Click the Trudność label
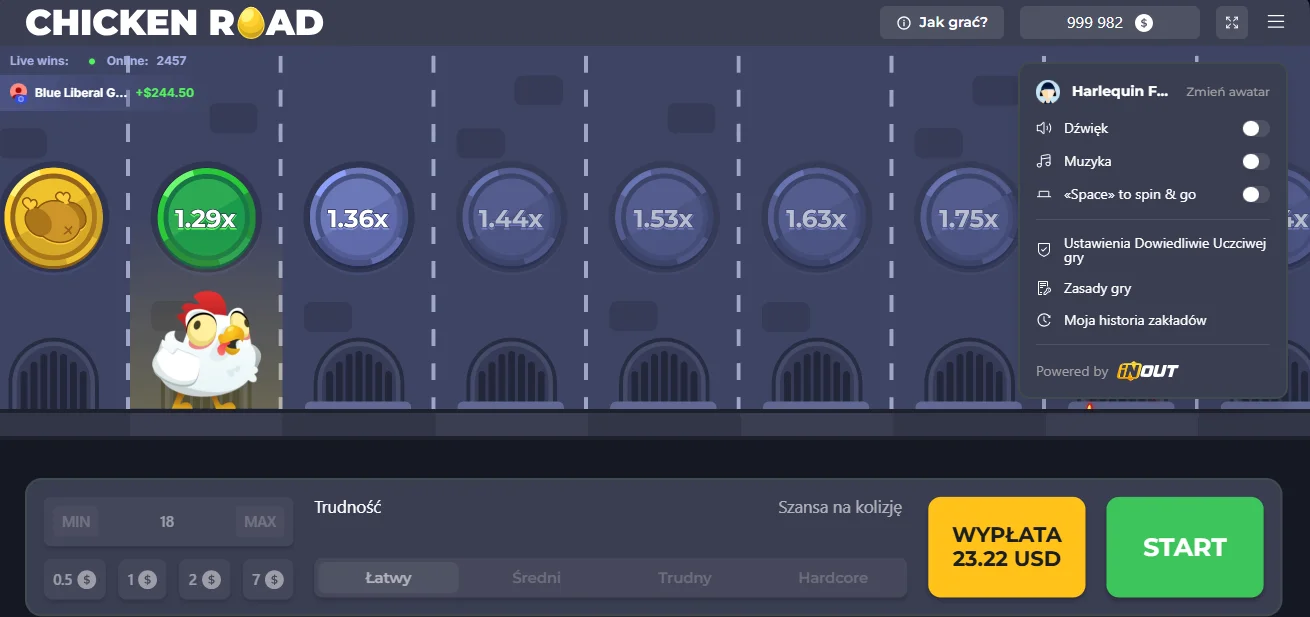The width and height of the screenshot is (1310, 617). point(348,506)
